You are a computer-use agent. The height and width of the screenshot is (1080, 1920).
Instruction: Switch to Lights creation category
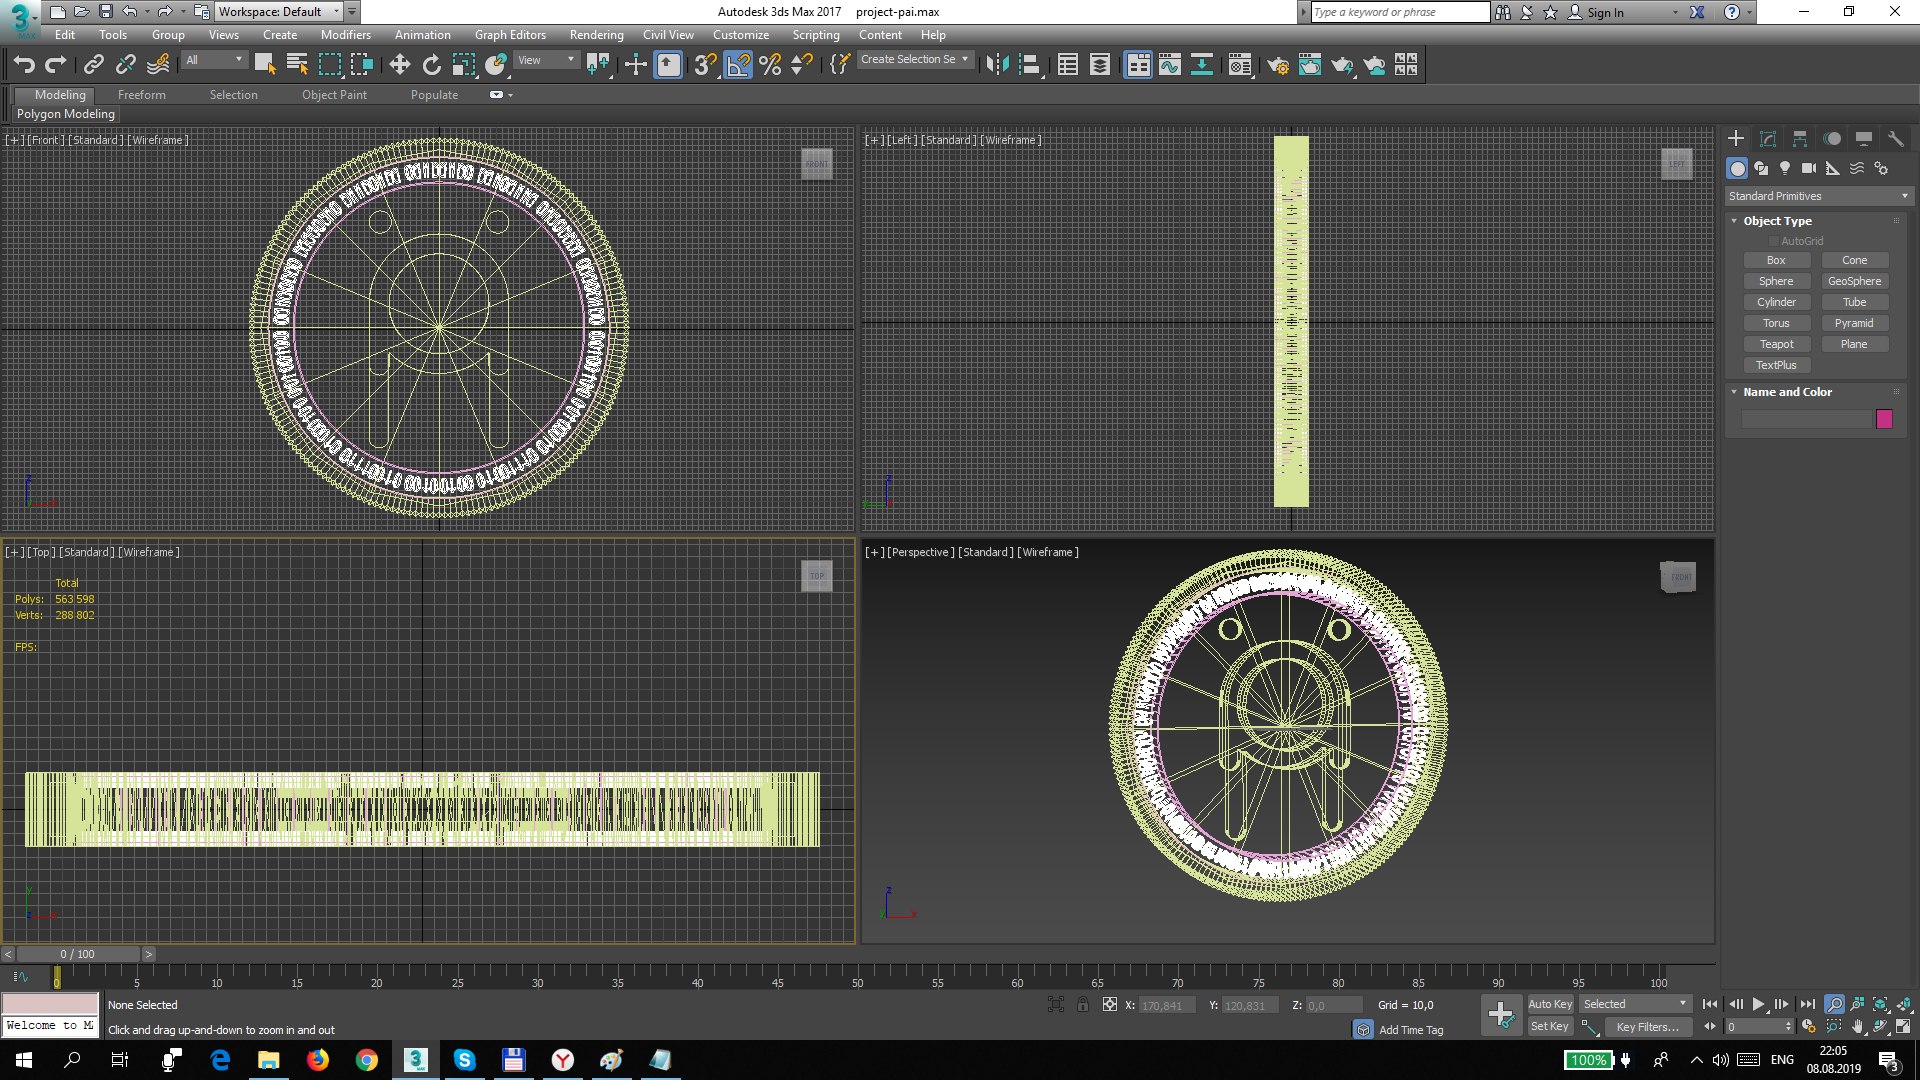(x=1785, y=168)
